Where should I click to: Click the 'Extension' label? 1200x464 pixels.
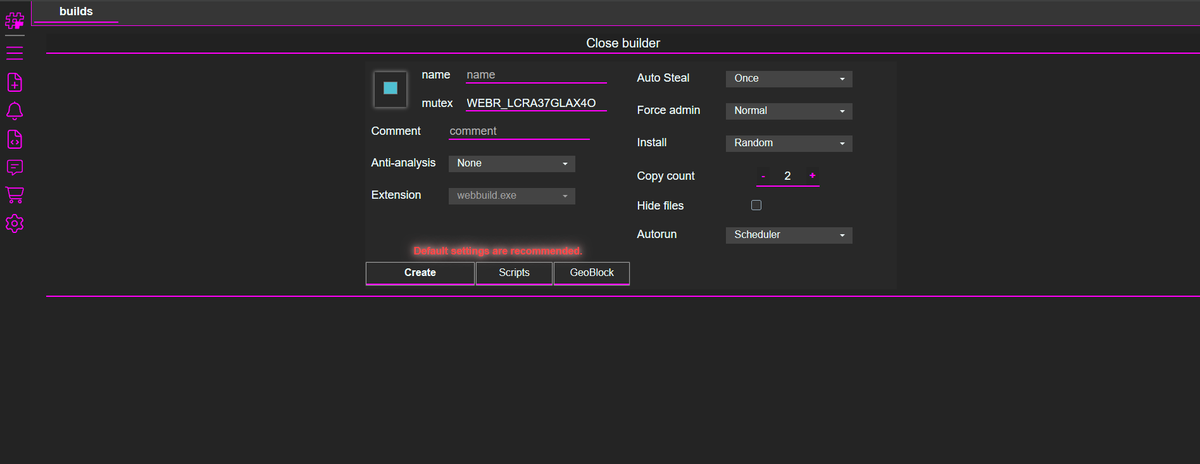tap(396, 195)
